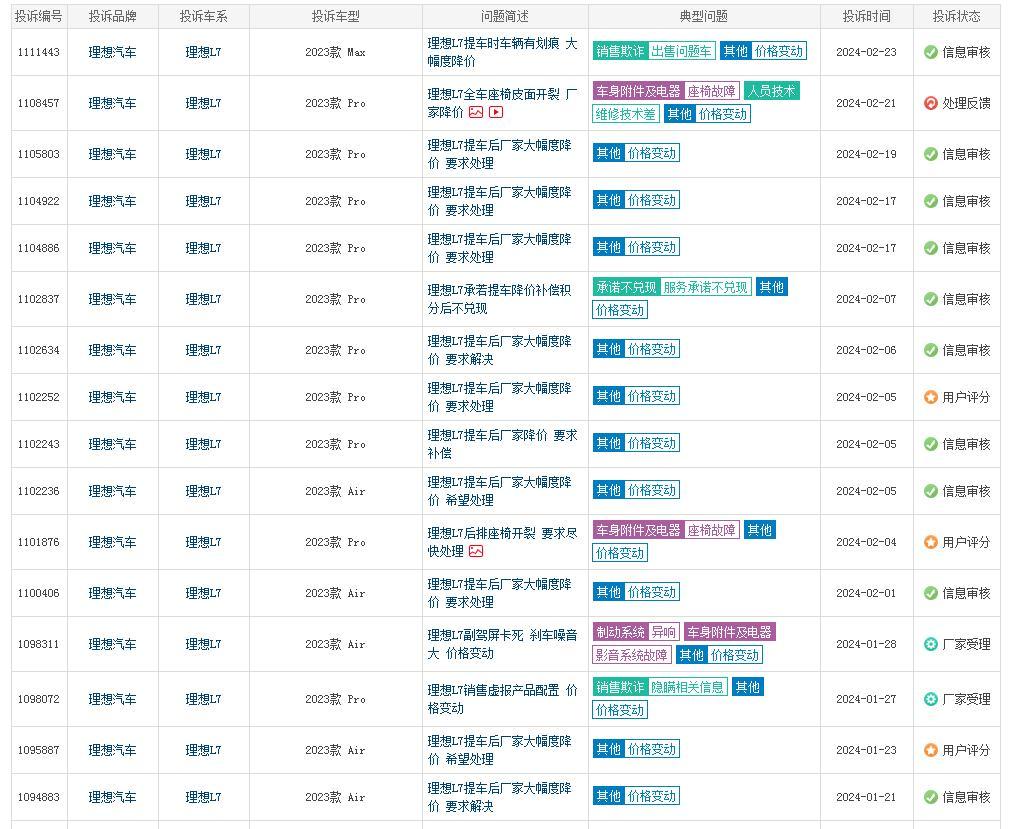Click 理想L7 series in row 1100406
1015x829 pixels.
point(203,593)
